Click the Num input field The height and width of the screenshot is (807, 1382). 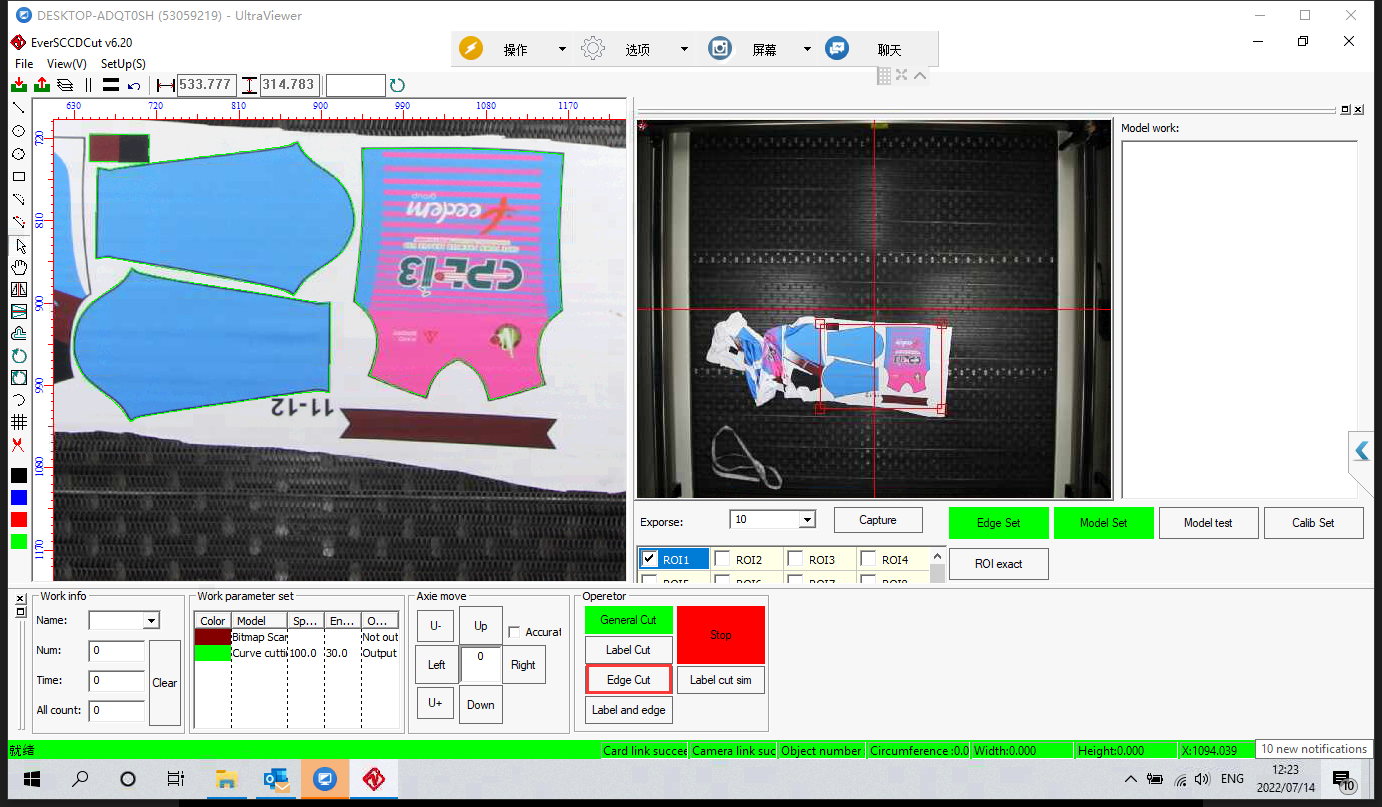point(117,651)
